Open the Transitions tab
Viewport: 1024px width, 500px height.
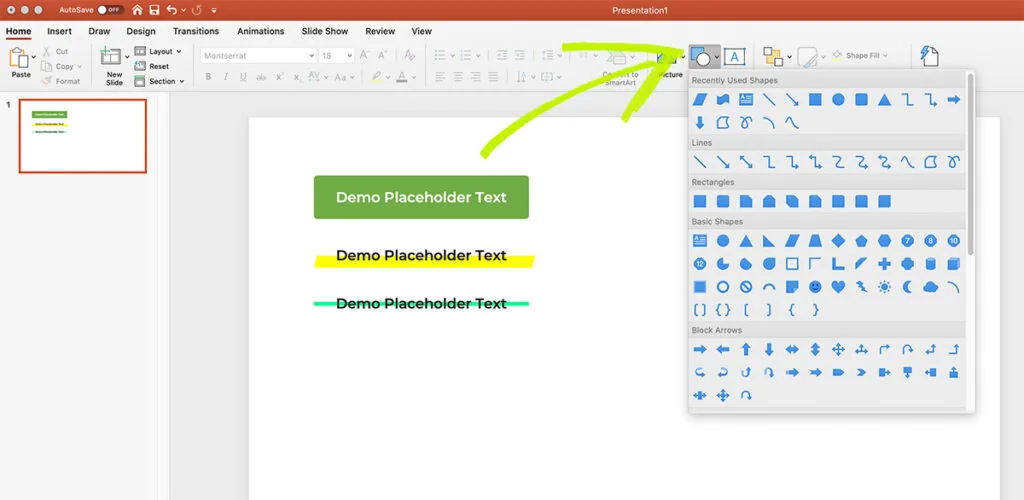196,31
